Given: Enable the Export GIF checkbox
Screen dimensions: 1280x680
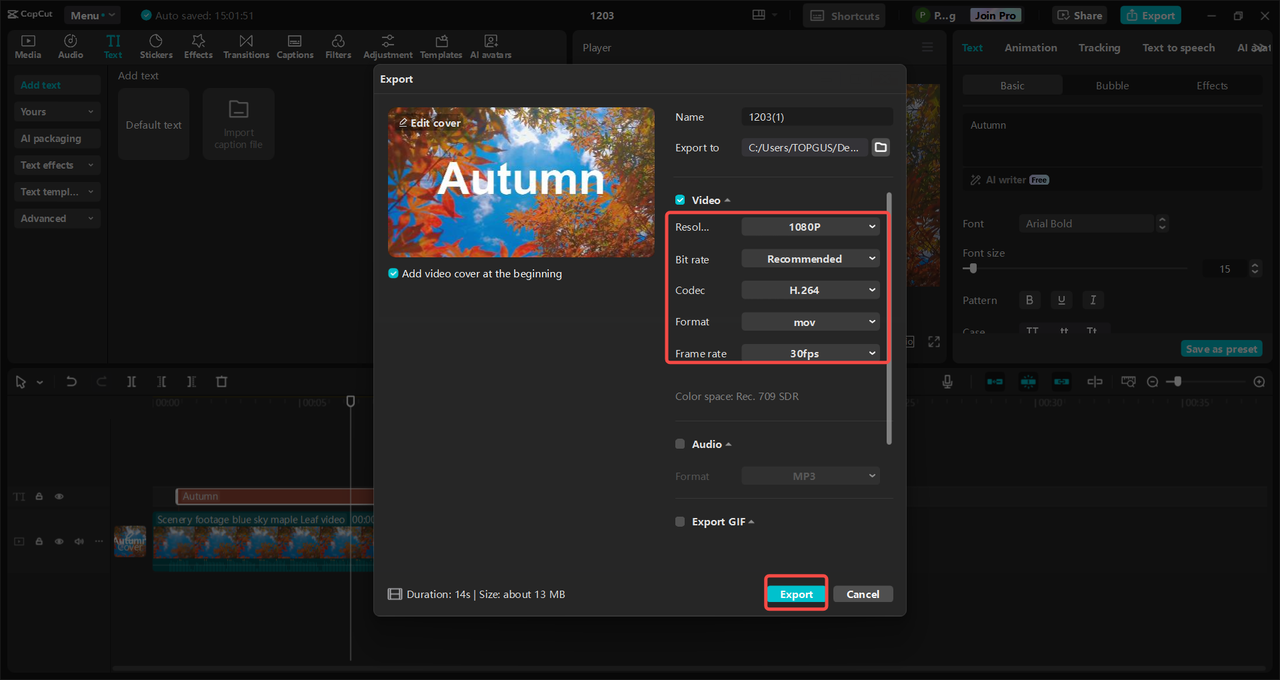Looking at the screenshot, I should (680, 521).
